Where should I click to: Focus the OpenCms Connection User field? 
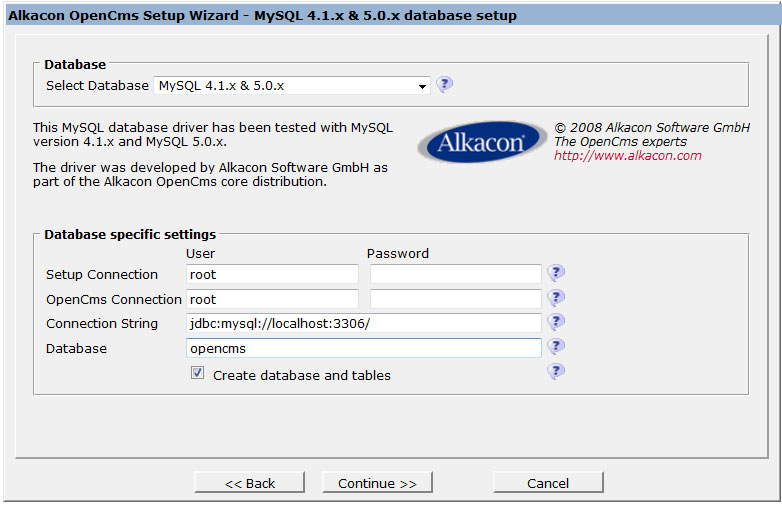click(272, 299)
